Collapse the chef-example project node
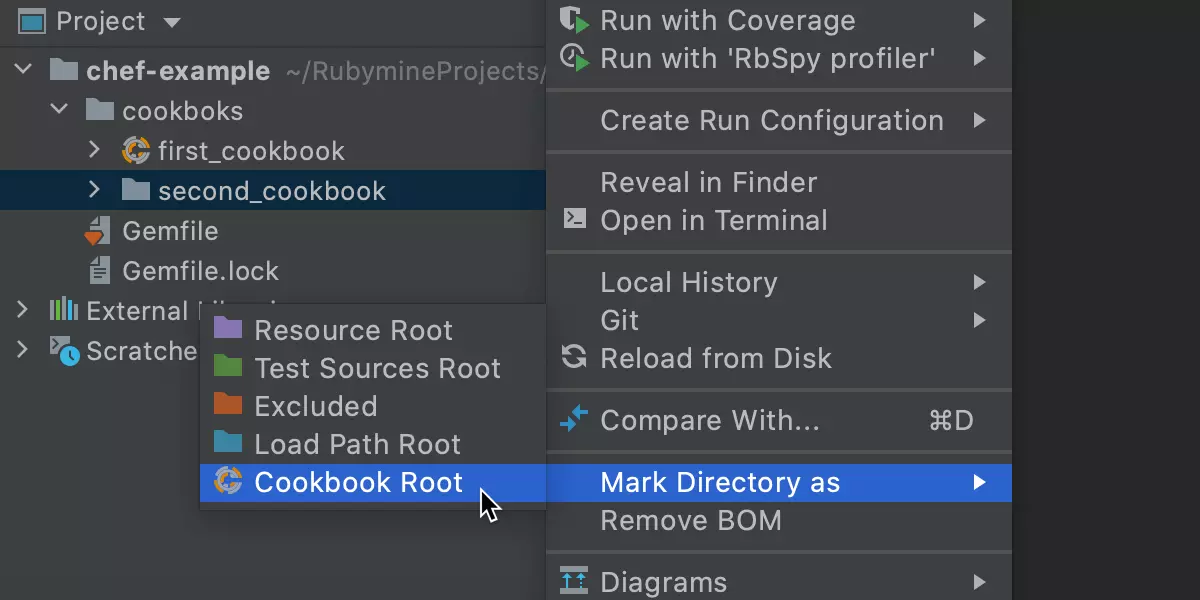 [23, 70]
